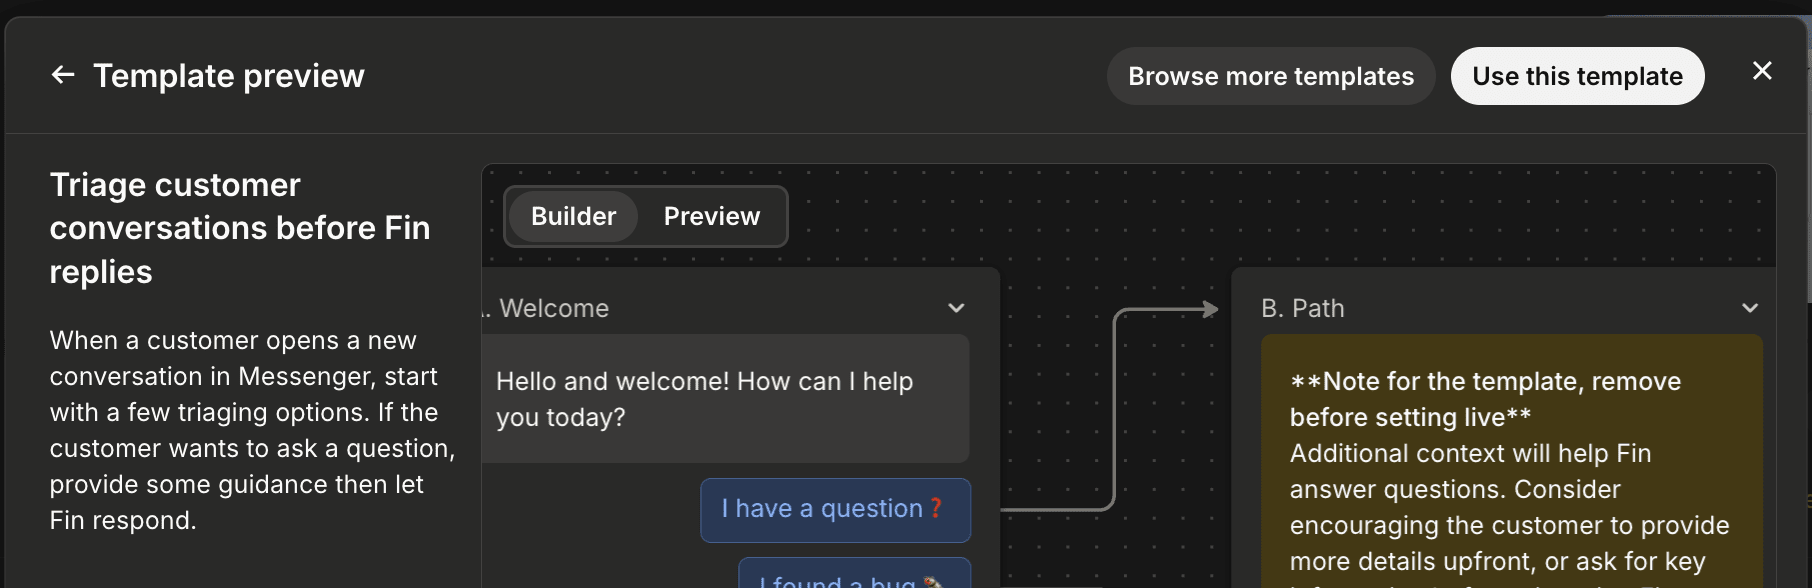Image resolution: width=1812 pixels, height=588 pixels.
Task: Switch to the Preview tab
Action: [x=712, y=216]
